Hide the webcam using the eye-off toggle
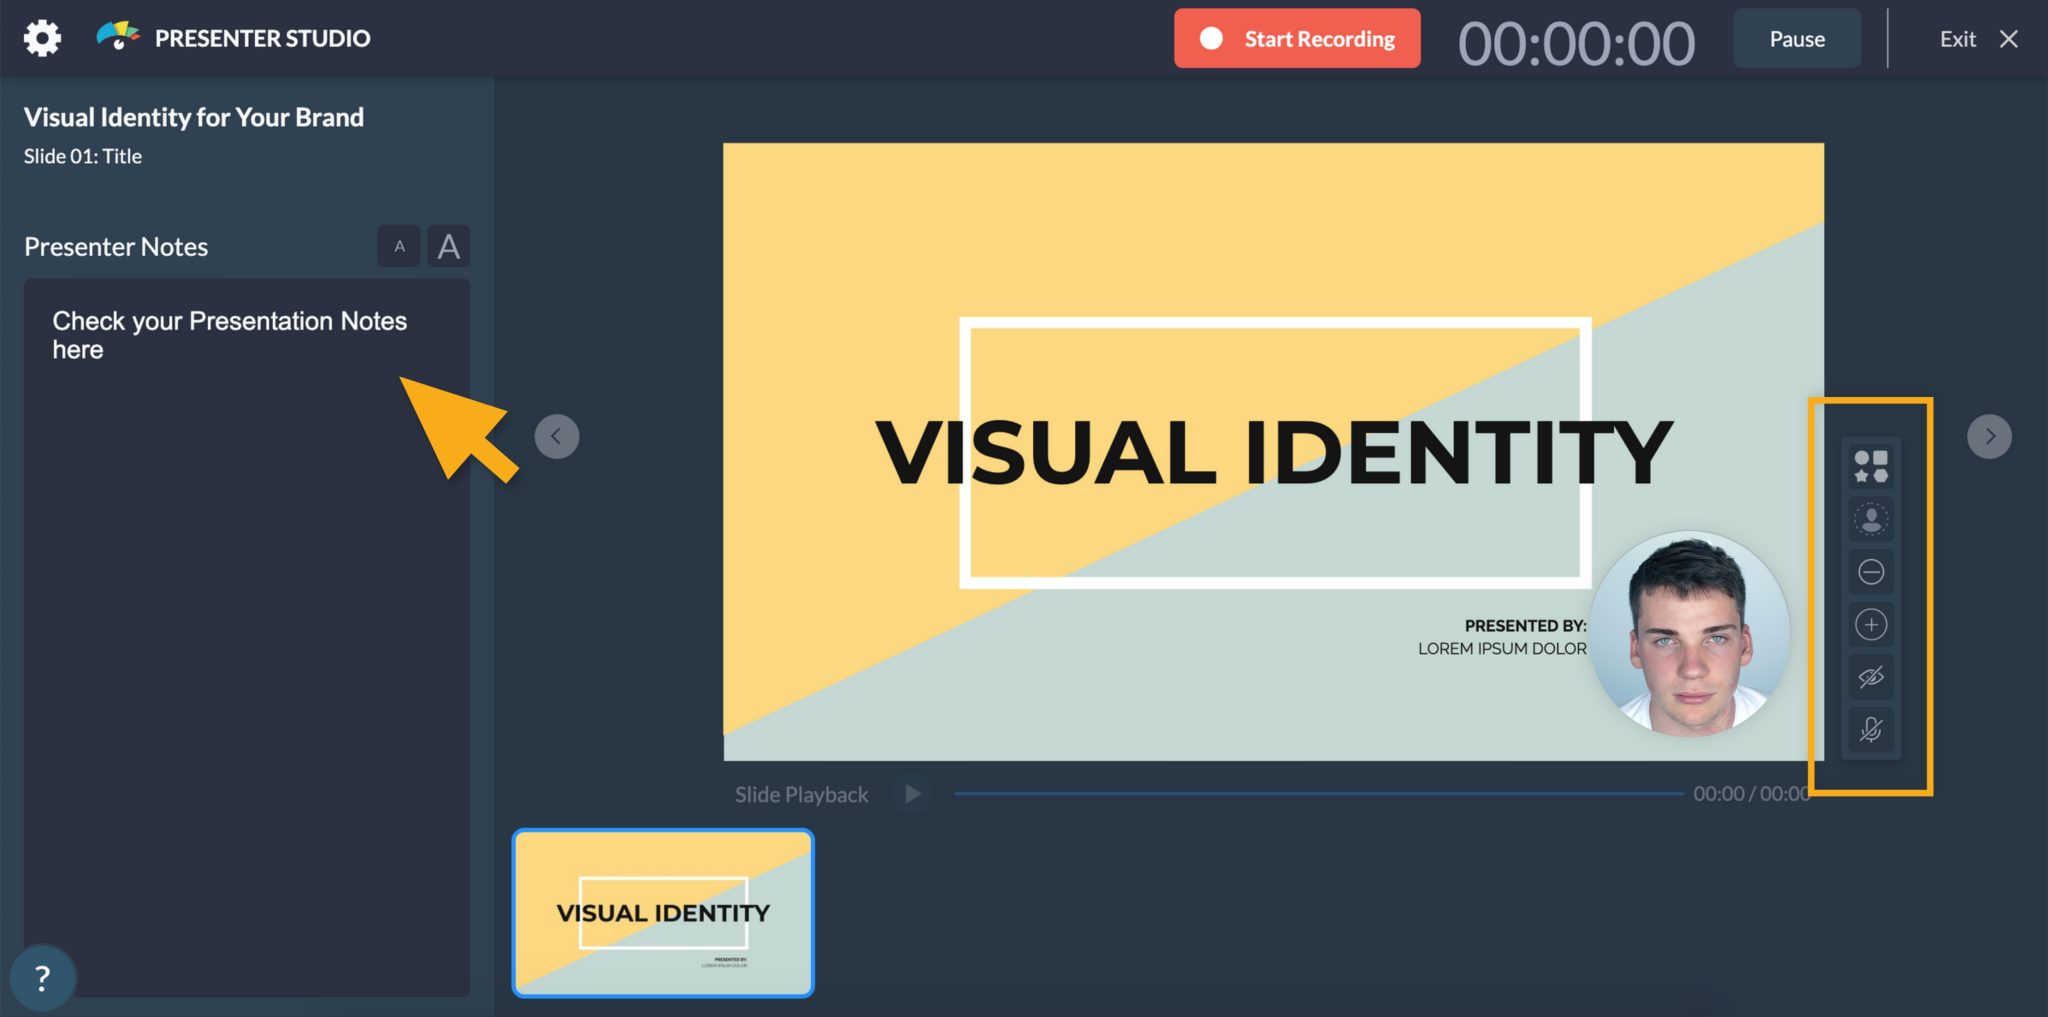 [1870, 678]
